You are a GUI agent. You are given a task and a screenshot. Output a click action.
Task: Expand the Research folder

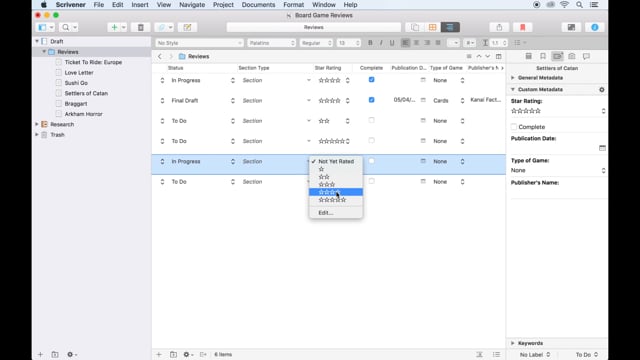pyautogui.click(x=37, y=124)
